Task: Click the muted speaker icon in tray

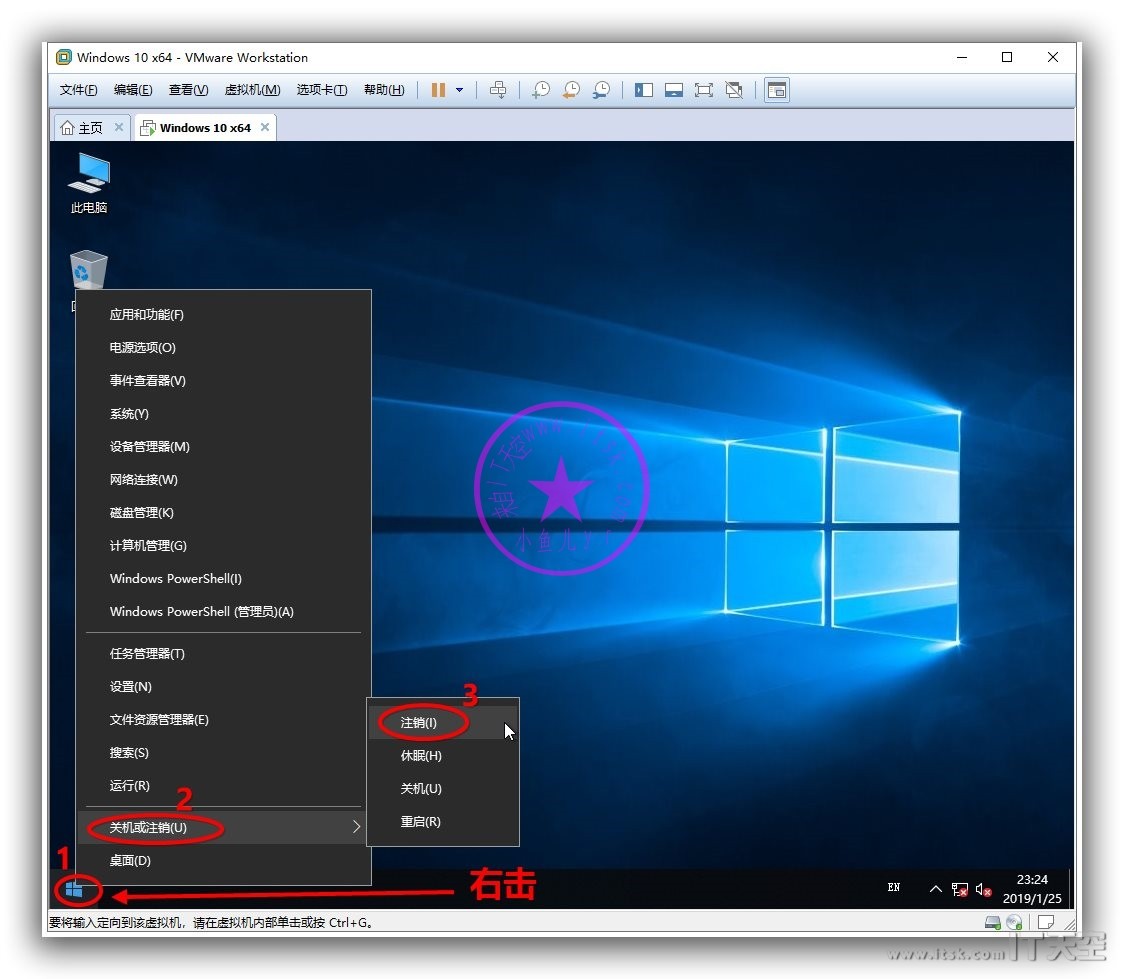Action: [x=984, y=889]
